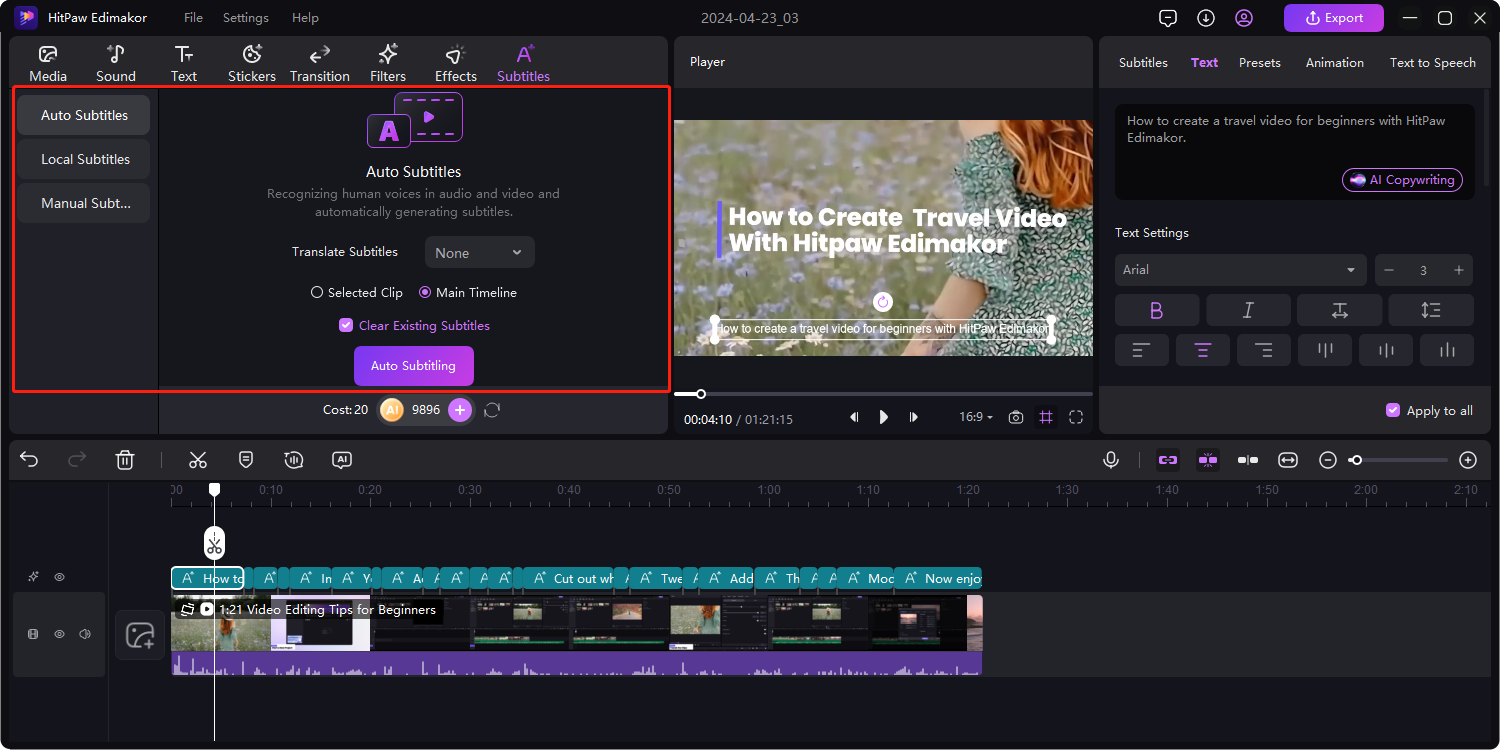Adjust the timeline zoom slider handle
The width and height of the screenshot is (1500, 750).
(x=1355, y=460)
